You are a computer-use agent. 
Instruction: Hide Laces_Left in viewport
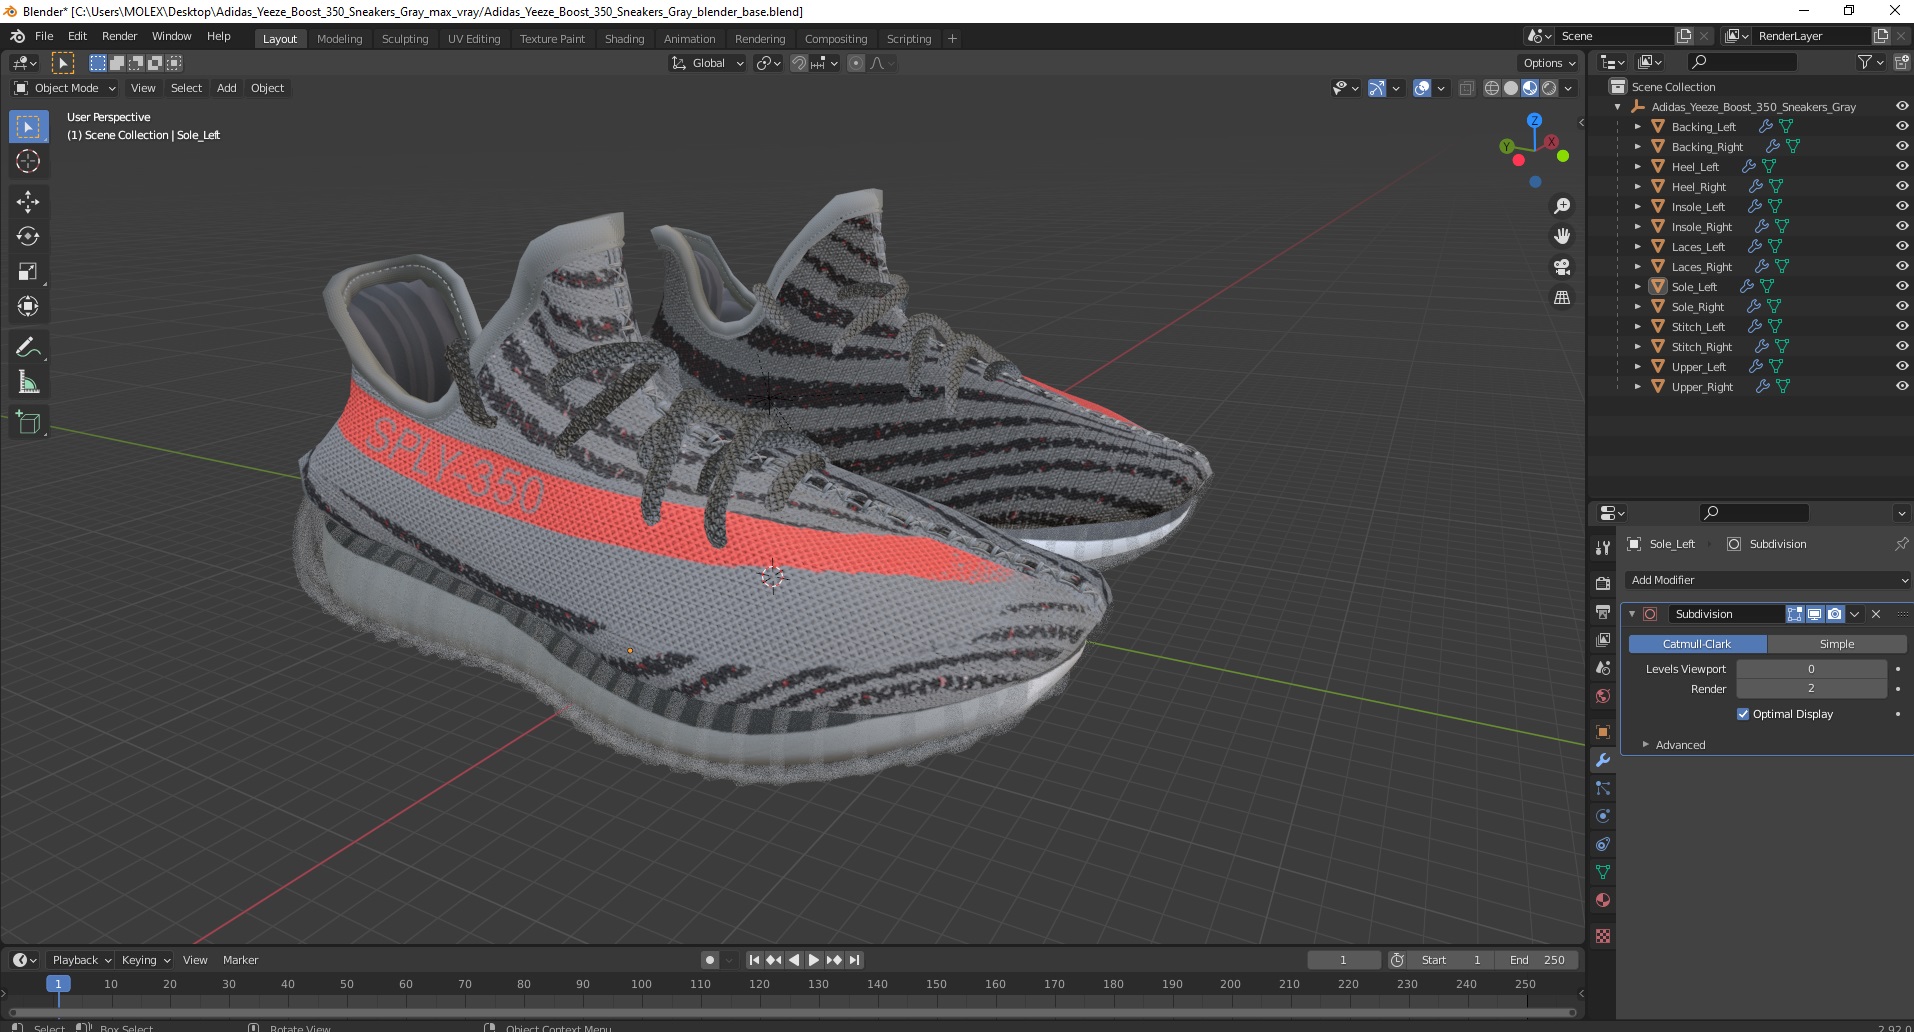pyautogui.click(x=1901, y=246)
